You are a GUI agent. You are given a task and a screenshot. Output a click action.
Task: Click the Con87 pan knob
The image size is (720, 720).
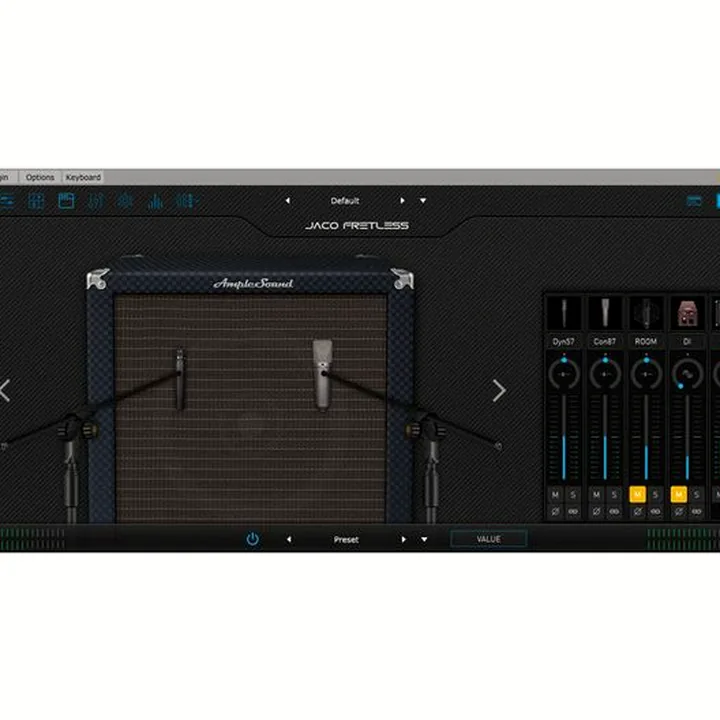click(x=605, y=374)
